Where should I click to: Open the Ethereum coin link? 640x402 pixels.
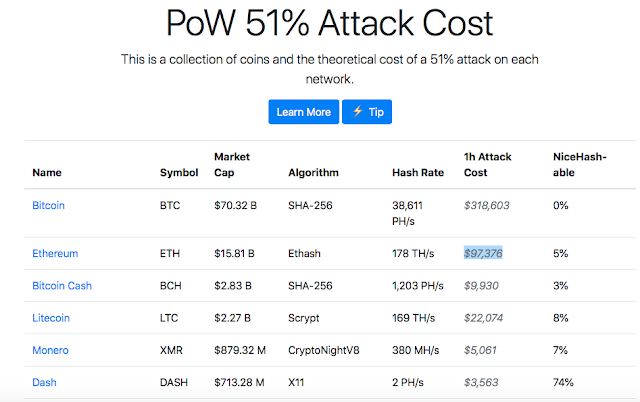pyautogui.click(x=55, y=254)
